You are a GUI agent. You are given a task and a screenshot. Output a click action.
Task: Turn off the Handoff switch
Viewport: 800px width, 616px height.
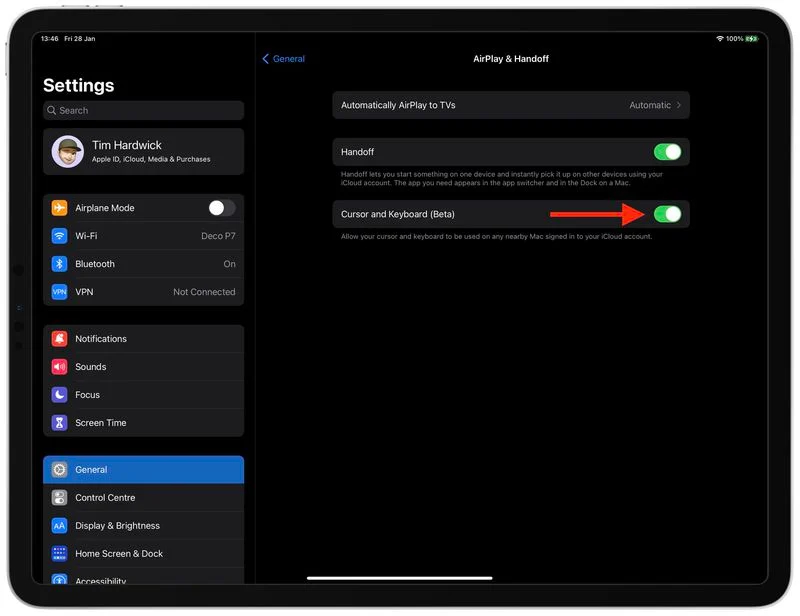click(x=667, y=152)
